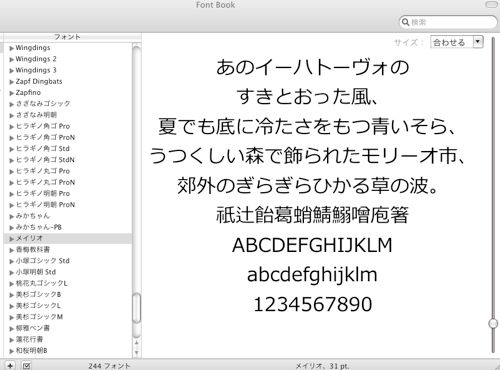The image size is (500, 370).
Task: Click the すきとおった風 preview line
Action: pos(307,97)
